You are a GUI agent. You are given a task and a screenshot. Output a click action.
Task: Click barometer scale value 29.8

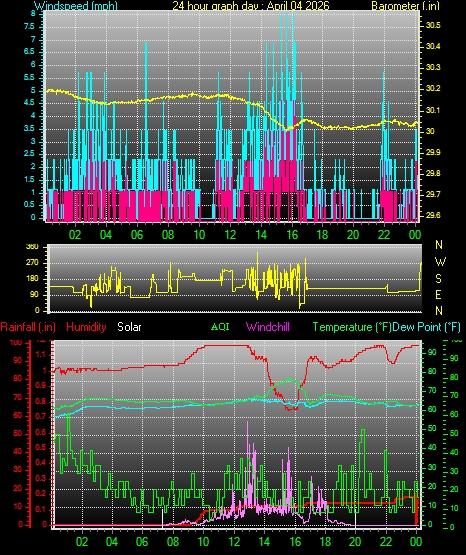click(433, 173)
